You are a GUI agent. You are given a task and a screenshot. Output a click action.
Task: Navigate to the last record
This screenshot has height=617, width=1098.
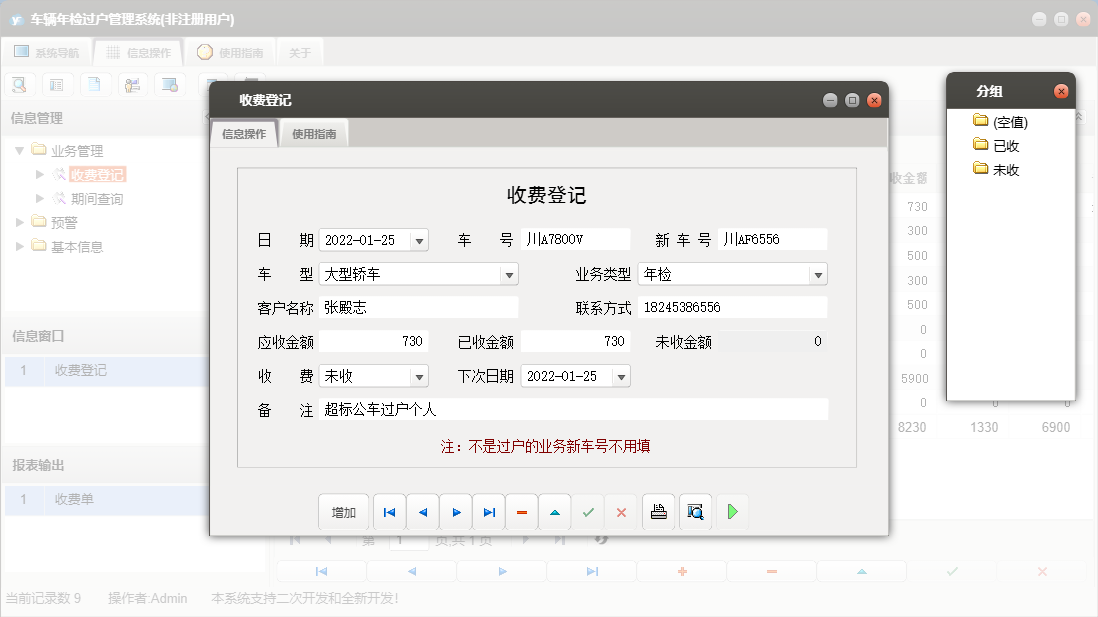[x=489, y=511]
